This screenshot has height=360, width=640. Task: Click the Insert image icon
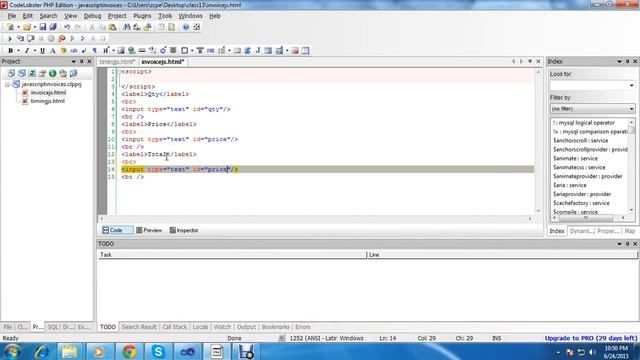121,51
